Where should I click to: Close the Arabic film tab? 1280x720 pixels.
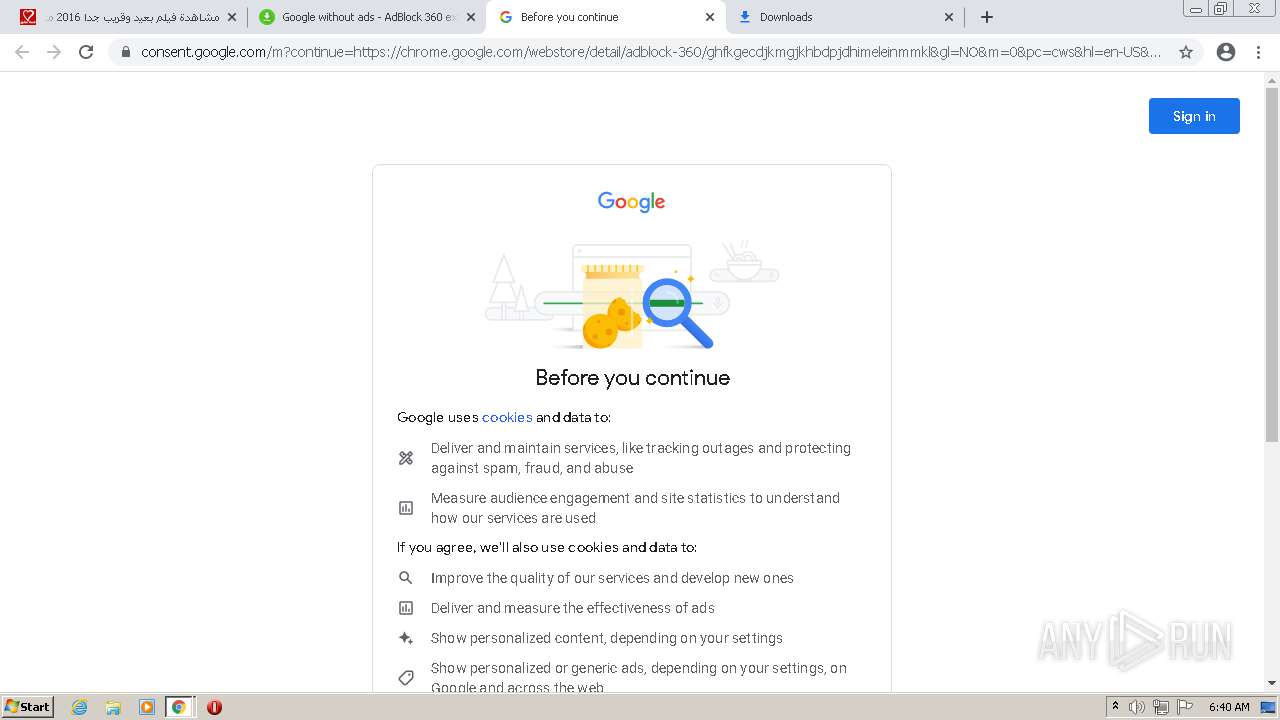232,17
